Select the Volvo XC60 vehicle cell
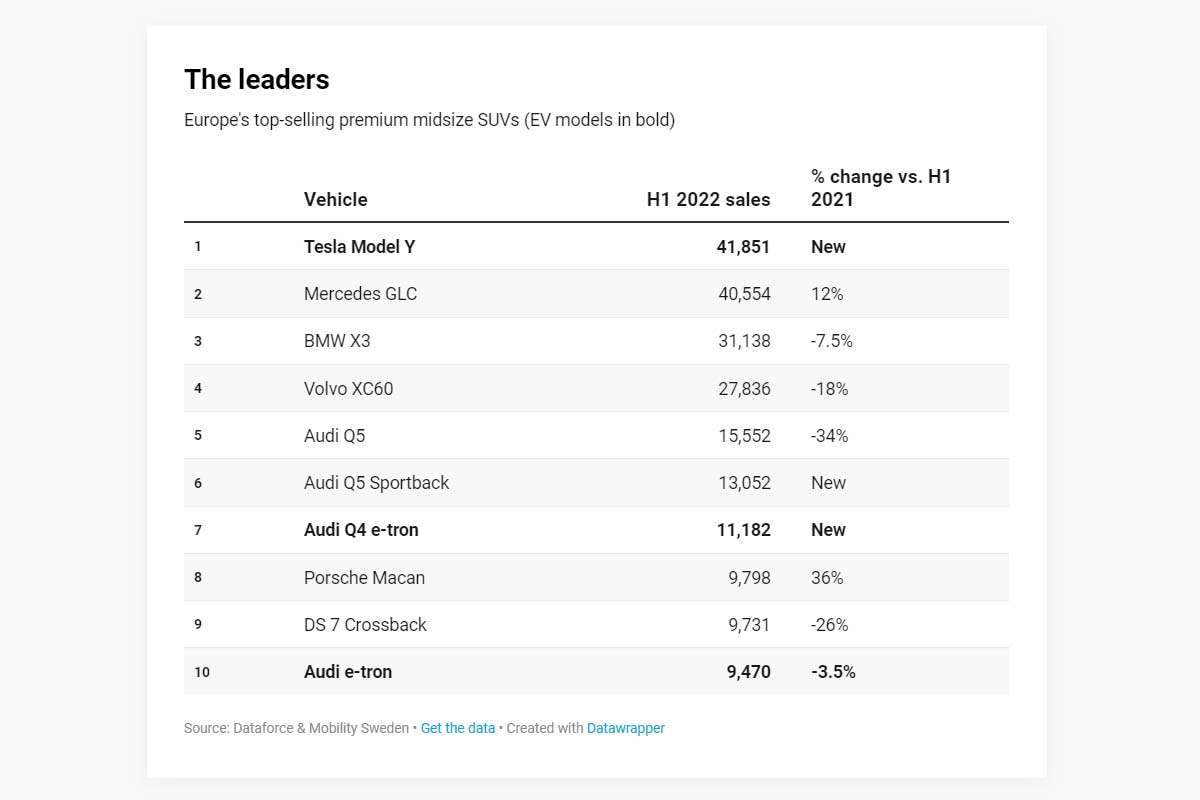Viewport: 1200px width, 800px height. pos(348,388)
